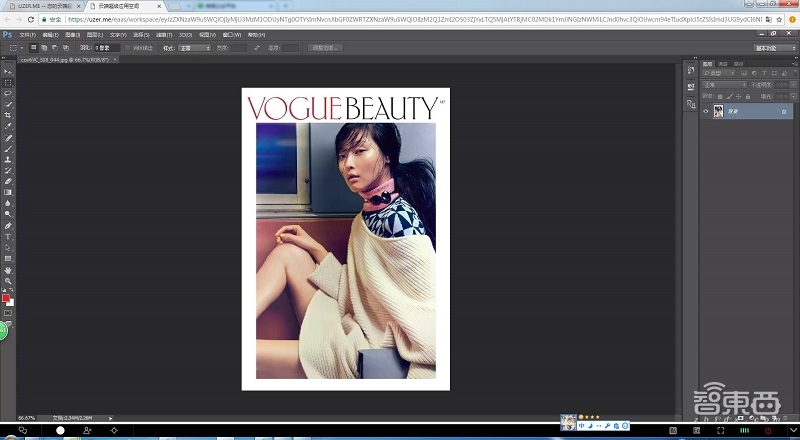
Task: Open the layer blend mode dropdown
Action: [725, 84]
